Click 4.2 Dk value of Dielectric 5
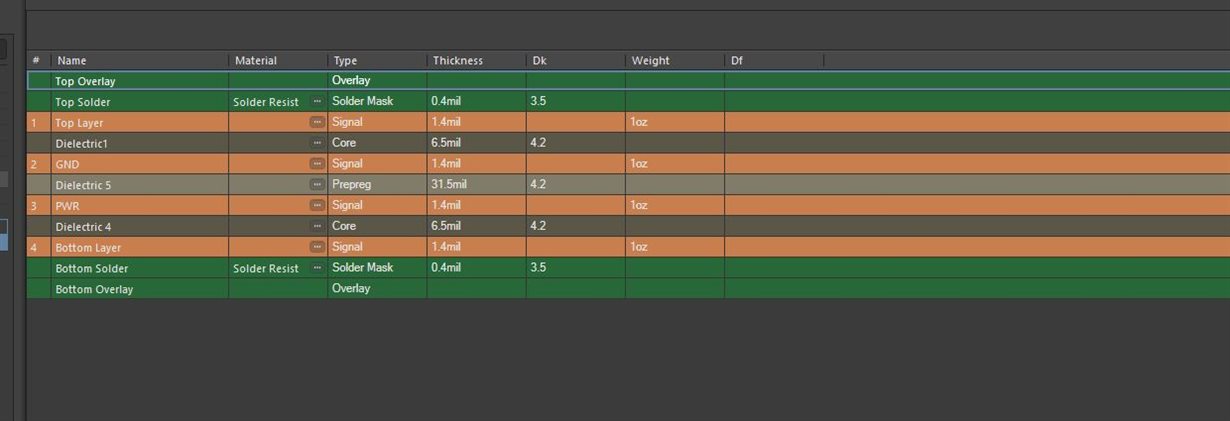 pyautogui.click(x=538, y=184)
